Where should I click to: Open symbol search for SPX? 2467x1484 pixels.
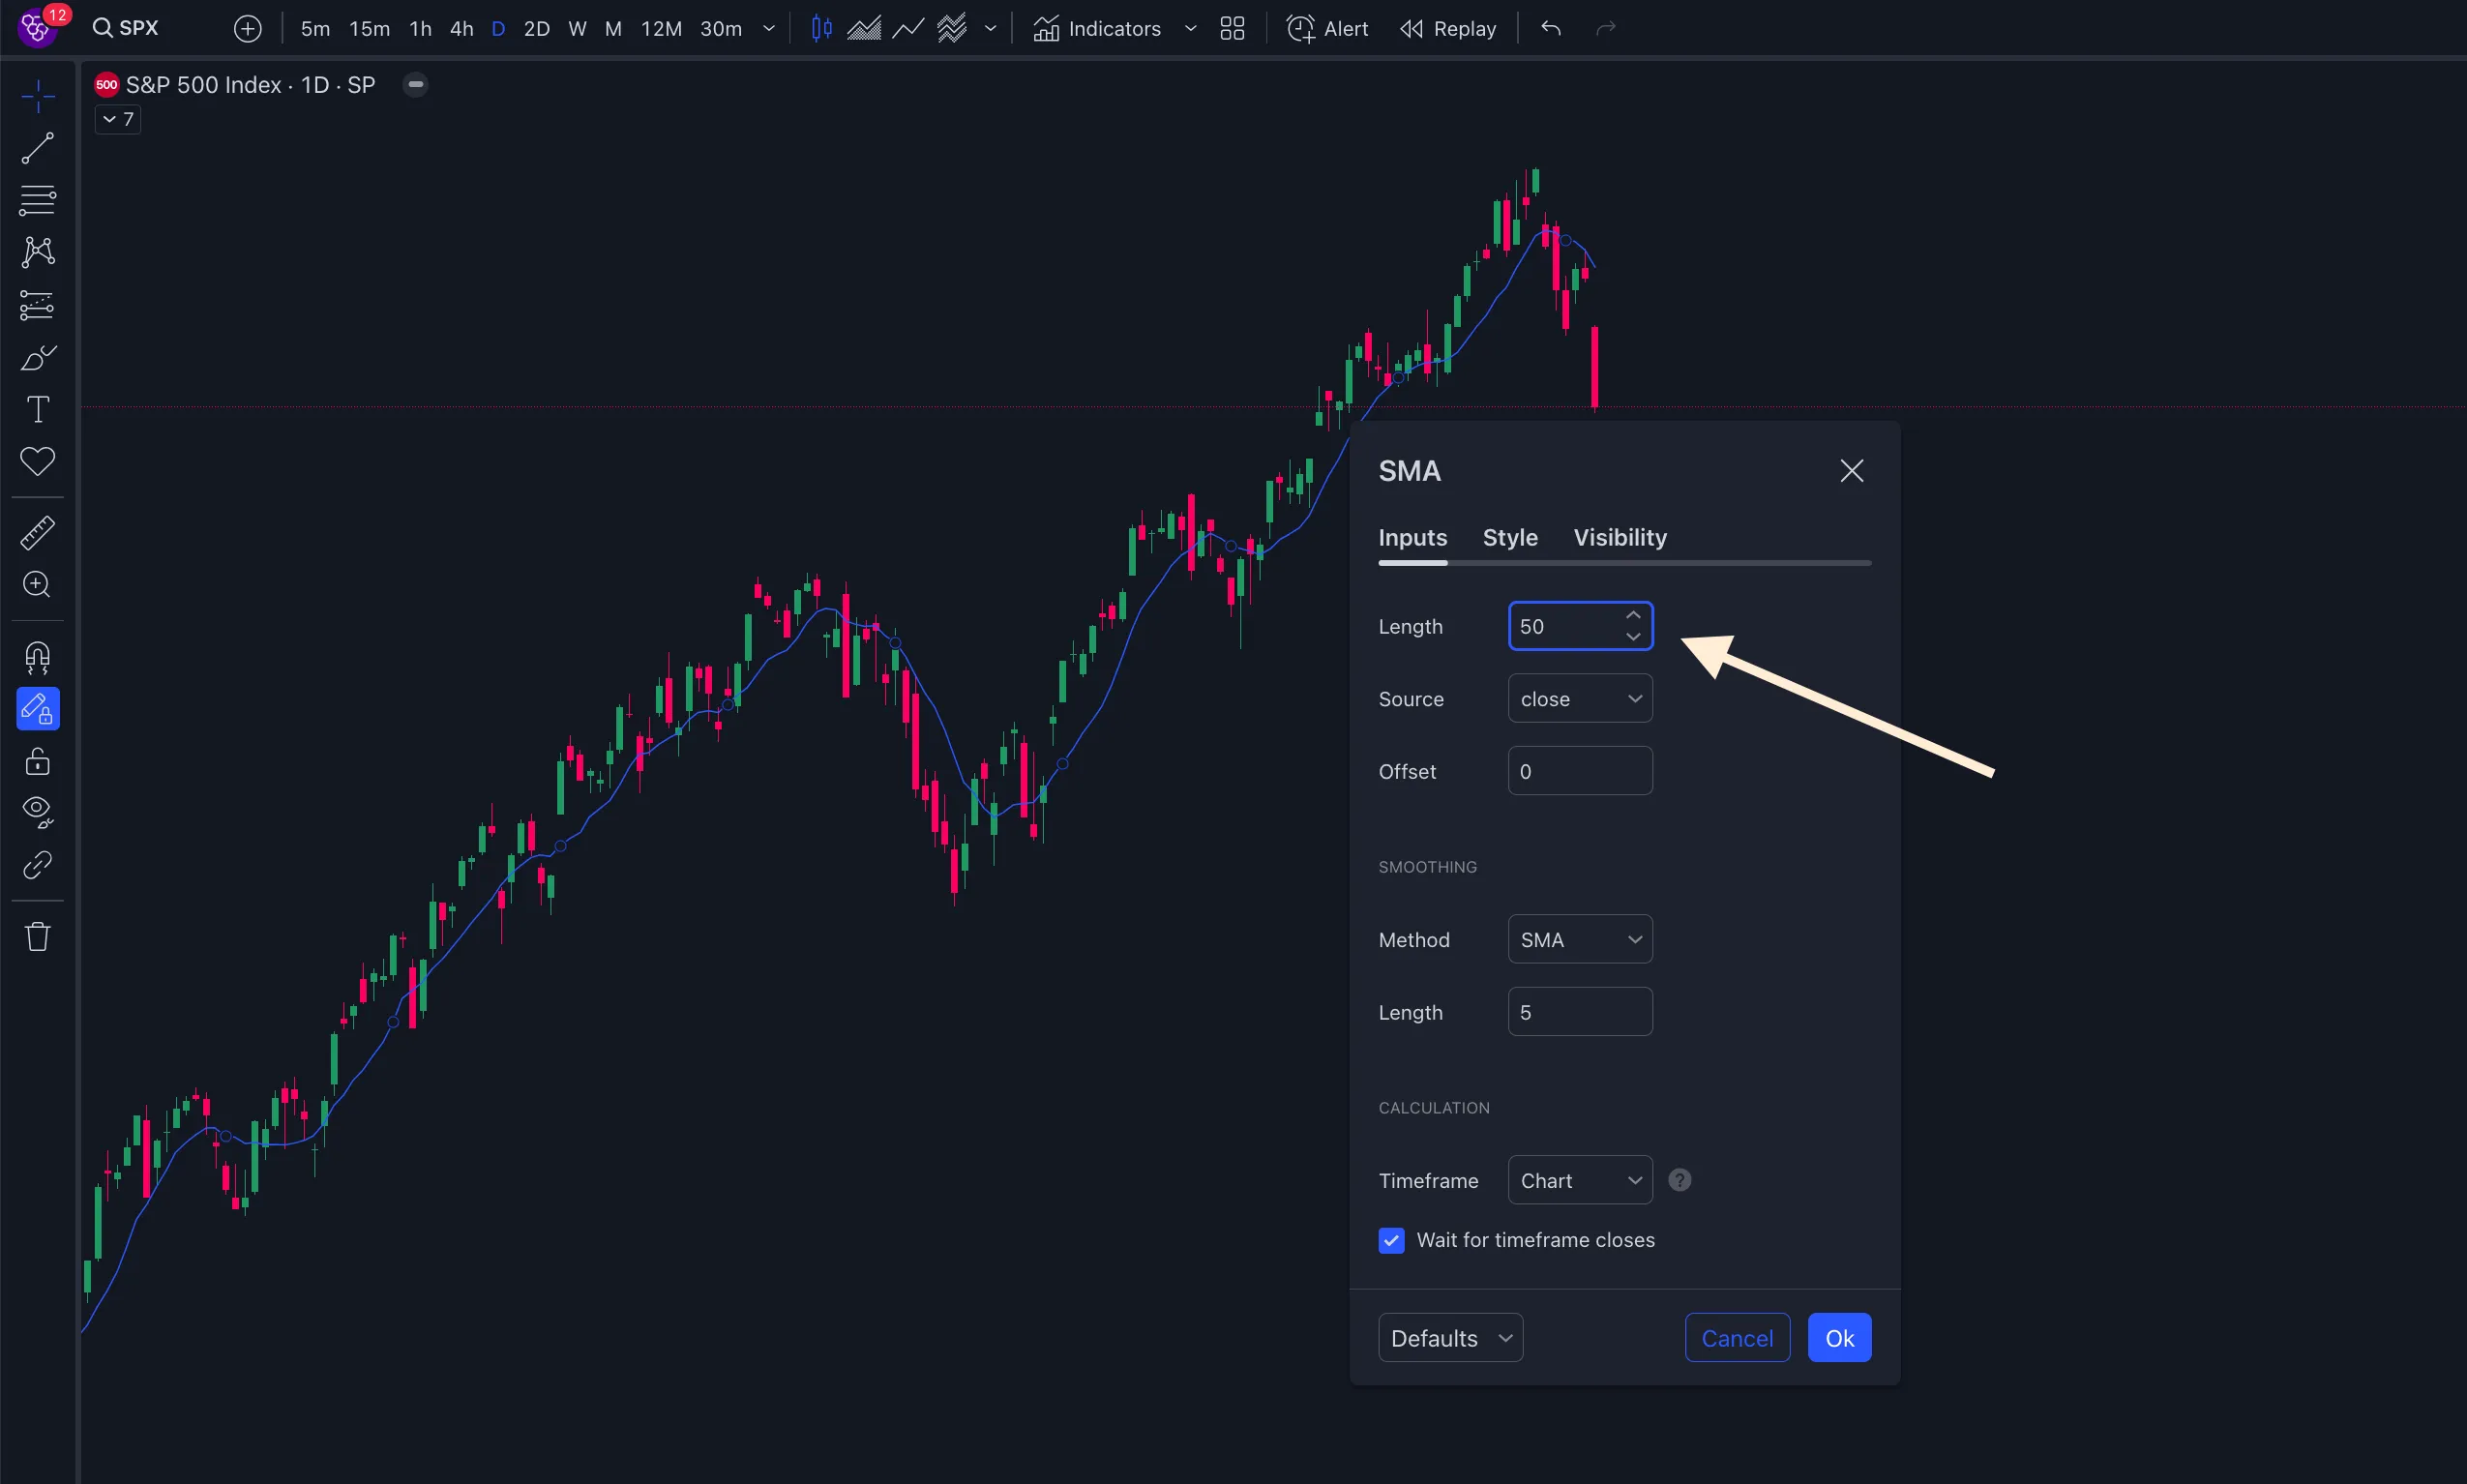coord(126,28)
